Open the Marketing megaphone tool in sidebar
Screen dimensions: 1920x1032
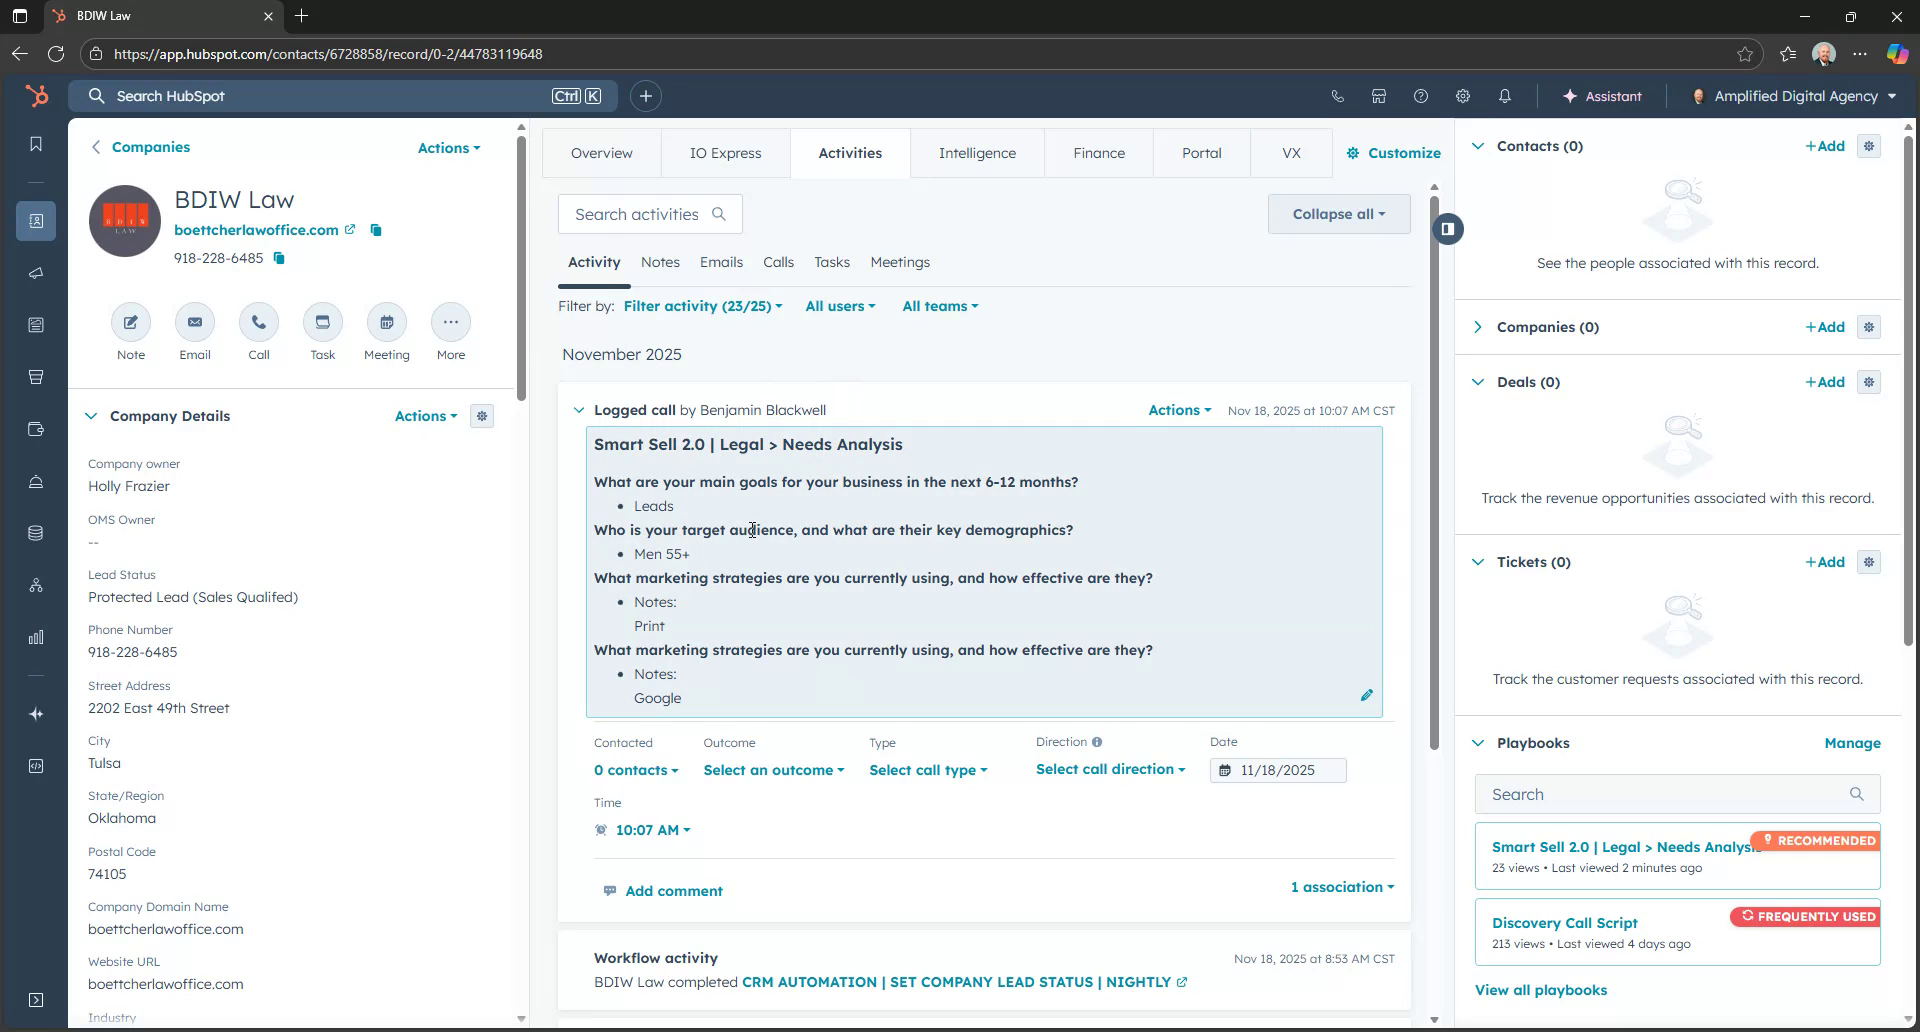(36, 273)
